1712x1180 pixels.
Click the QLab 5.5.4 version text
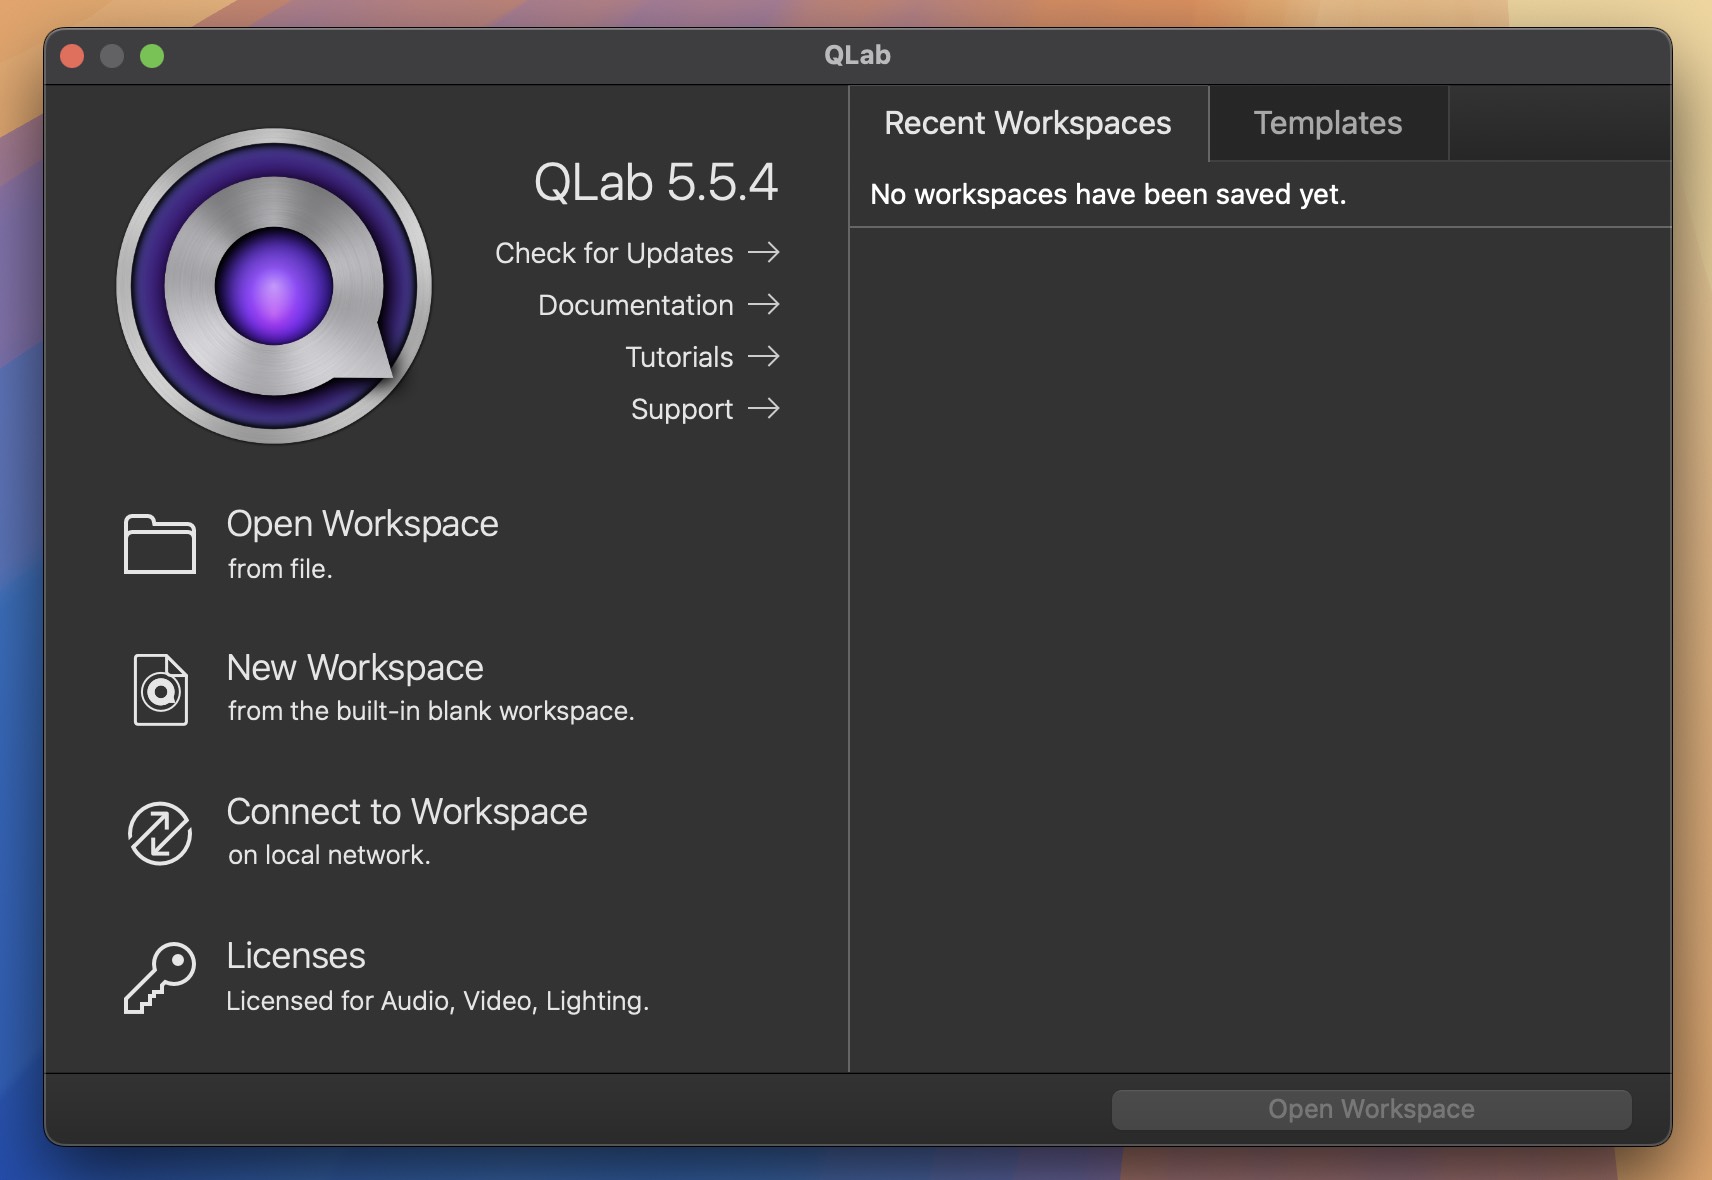click(656, 182)
